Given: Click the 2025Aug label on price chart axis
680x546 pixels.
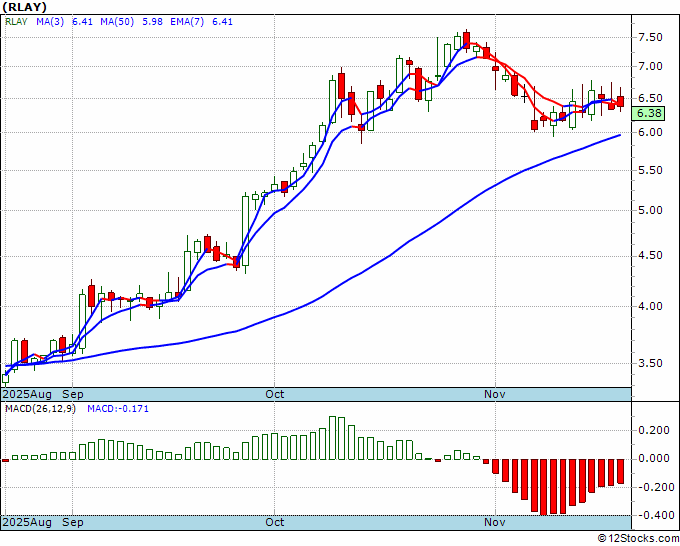Looking at the screenshot, I should pos(27,394).
